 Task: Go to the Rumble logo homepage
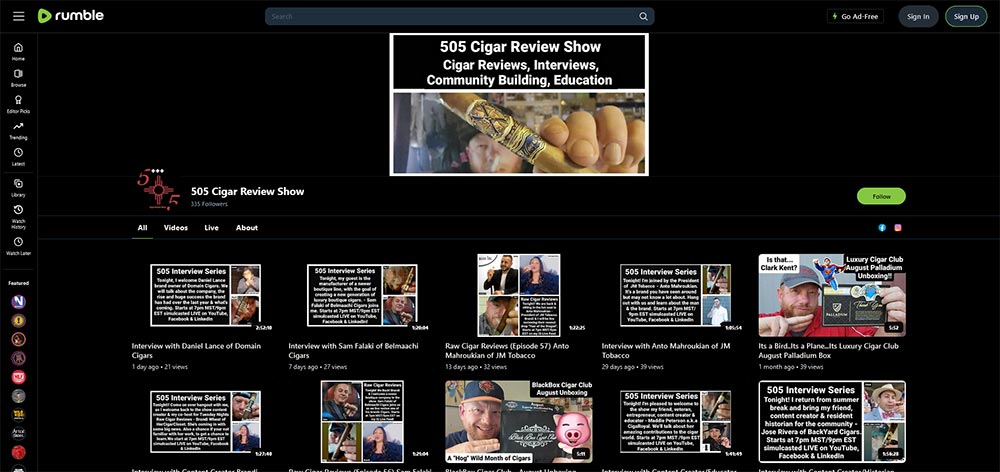click(71, 16)
